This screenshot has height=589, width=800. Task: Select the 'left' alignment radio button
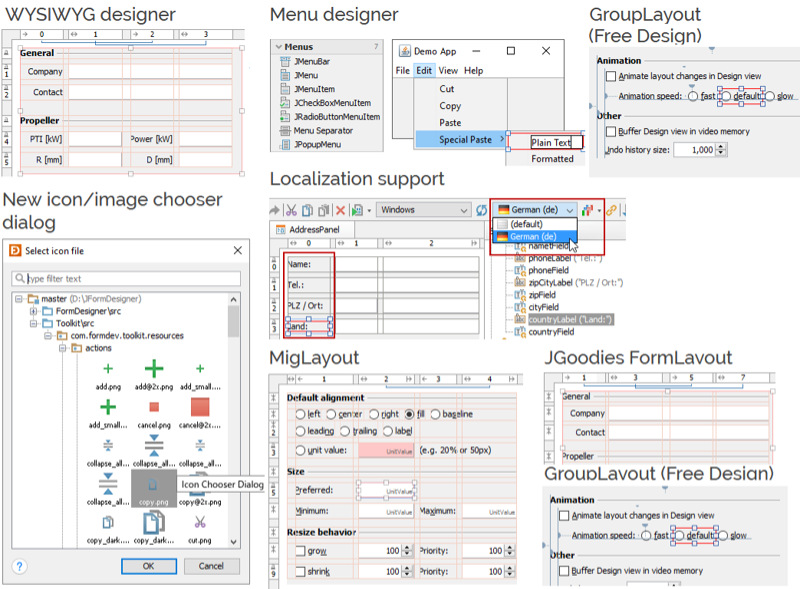tap(300, 414)
